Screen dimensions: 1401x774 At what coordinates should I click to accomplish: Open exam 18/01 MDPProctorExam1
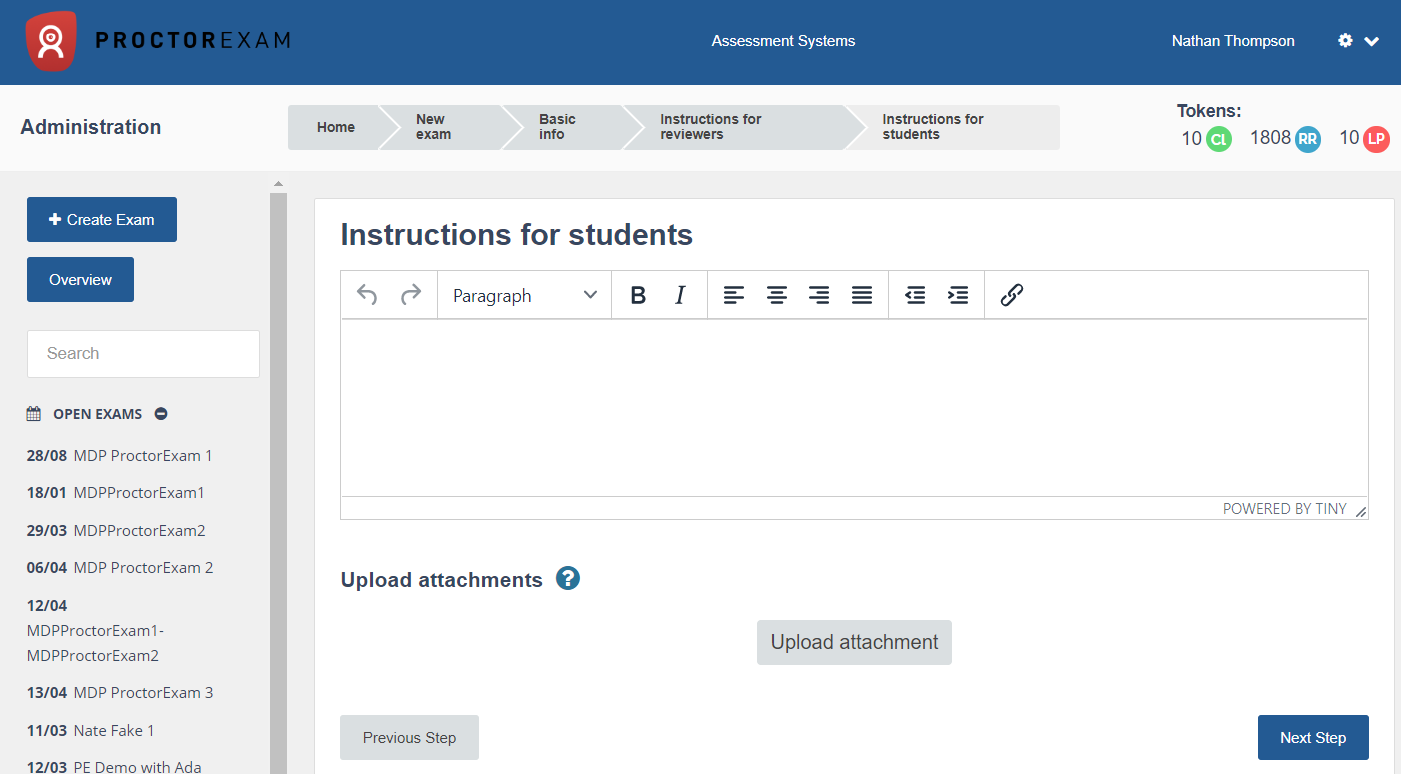click(116, 492)
